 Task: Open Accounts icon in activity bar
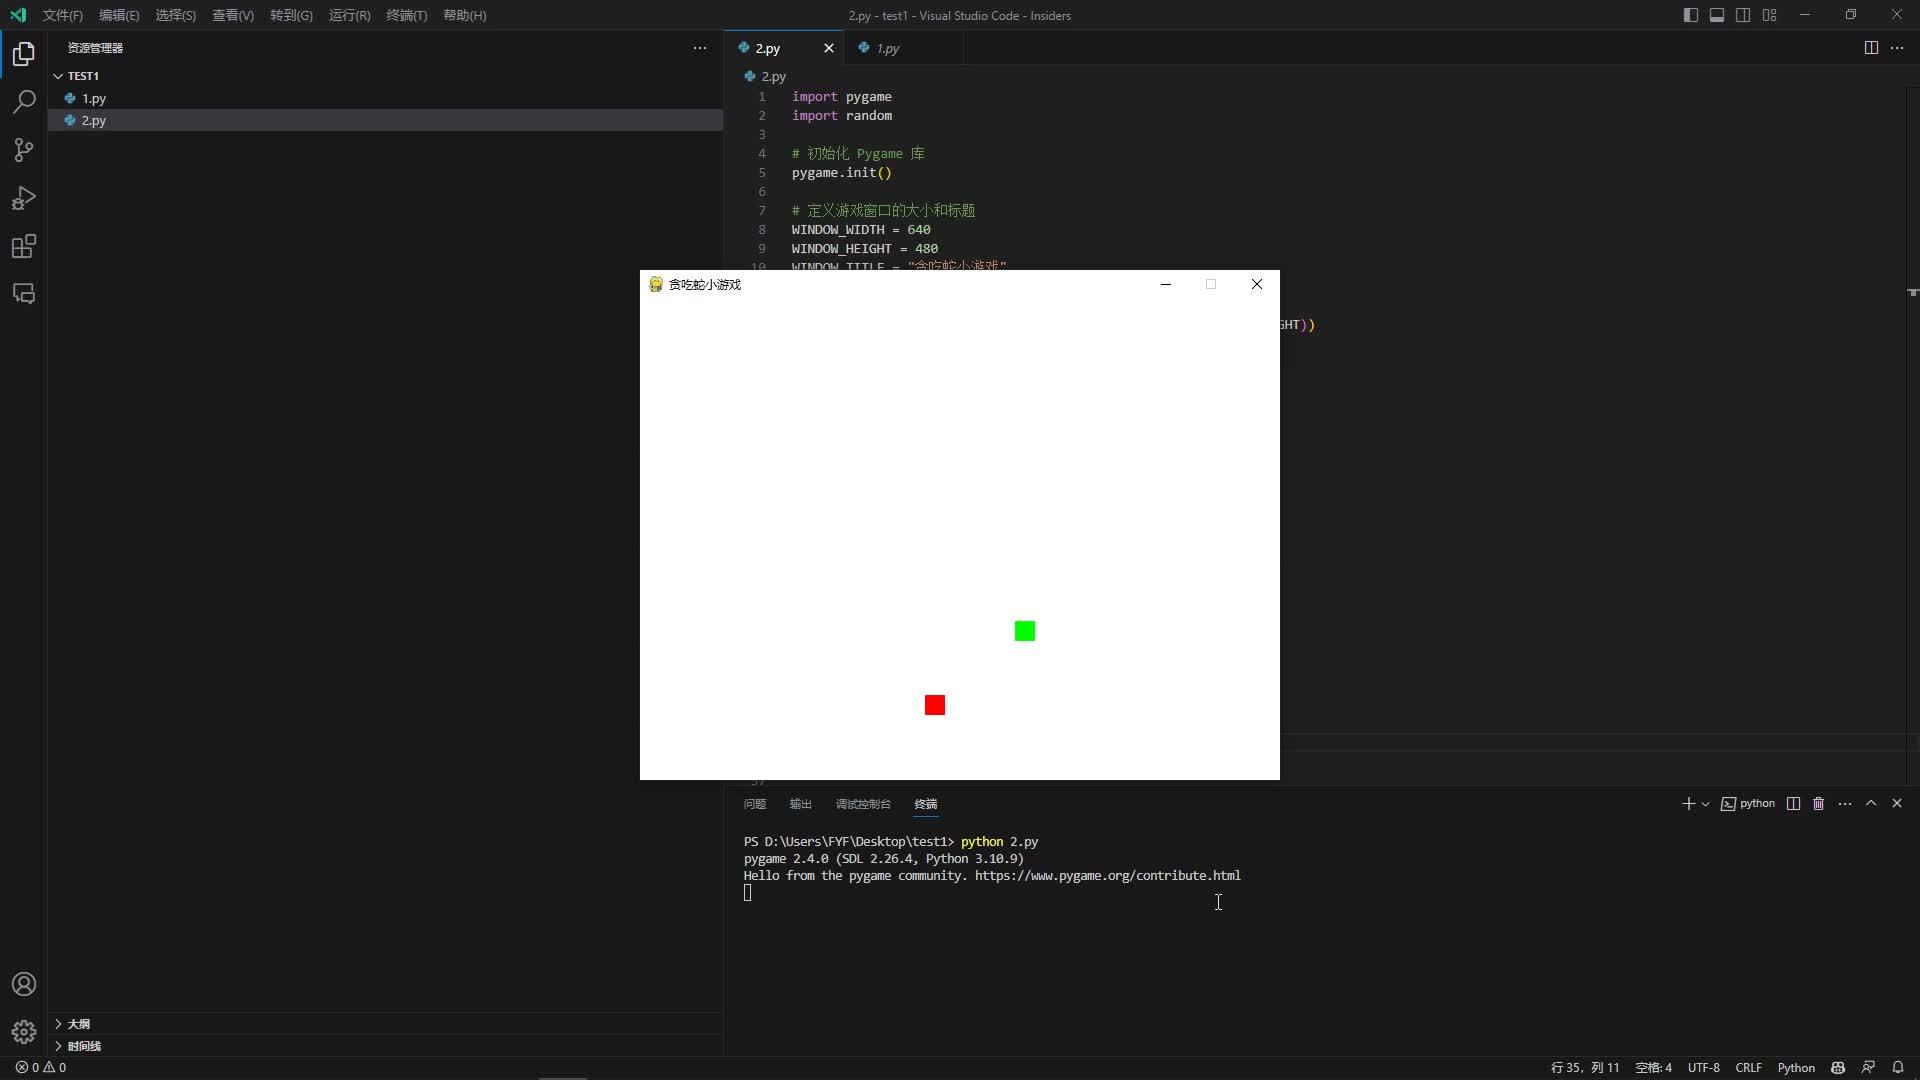click(x=23, y=984)
